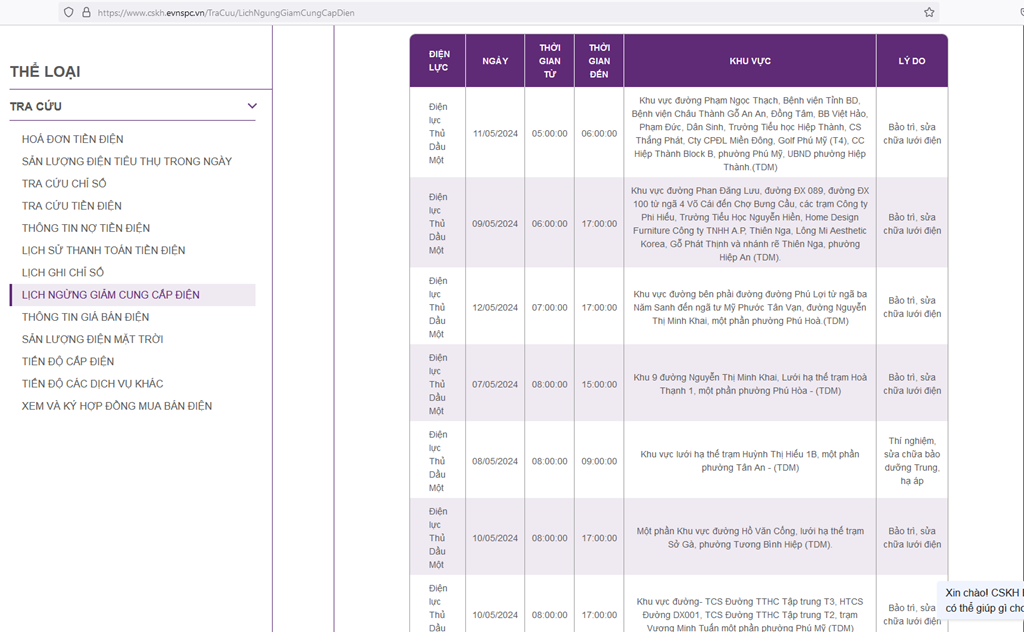The image size is (1024, 632).
Task: Click the KHU VỰC column header
Action: [x=750, y=61]
